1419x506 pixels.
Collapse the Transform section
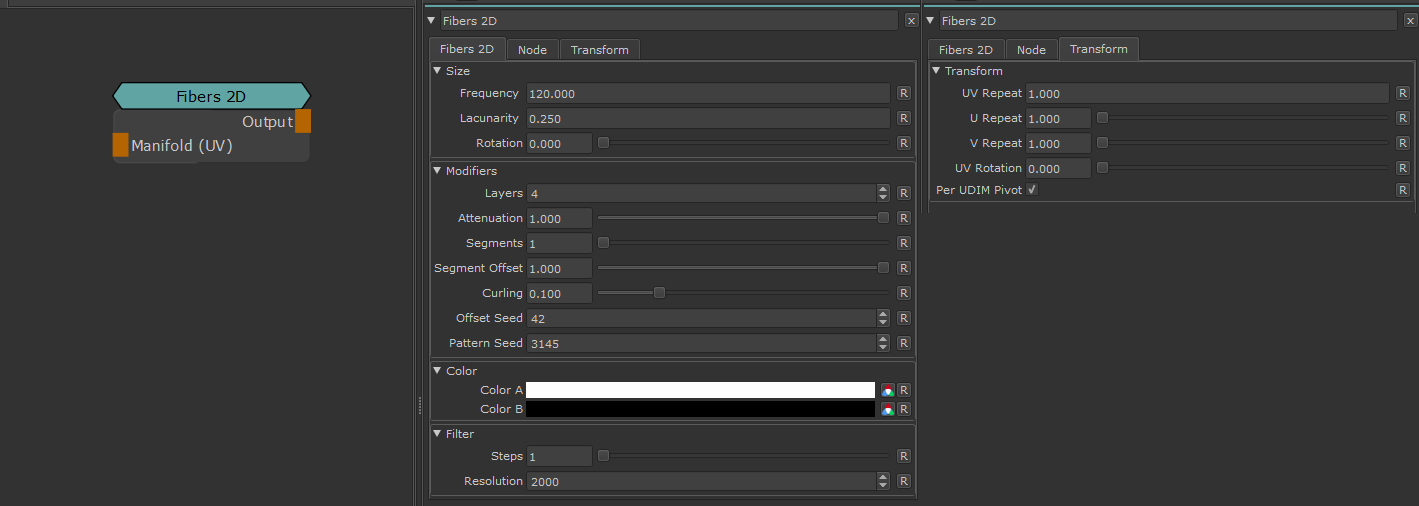point(937,71)
